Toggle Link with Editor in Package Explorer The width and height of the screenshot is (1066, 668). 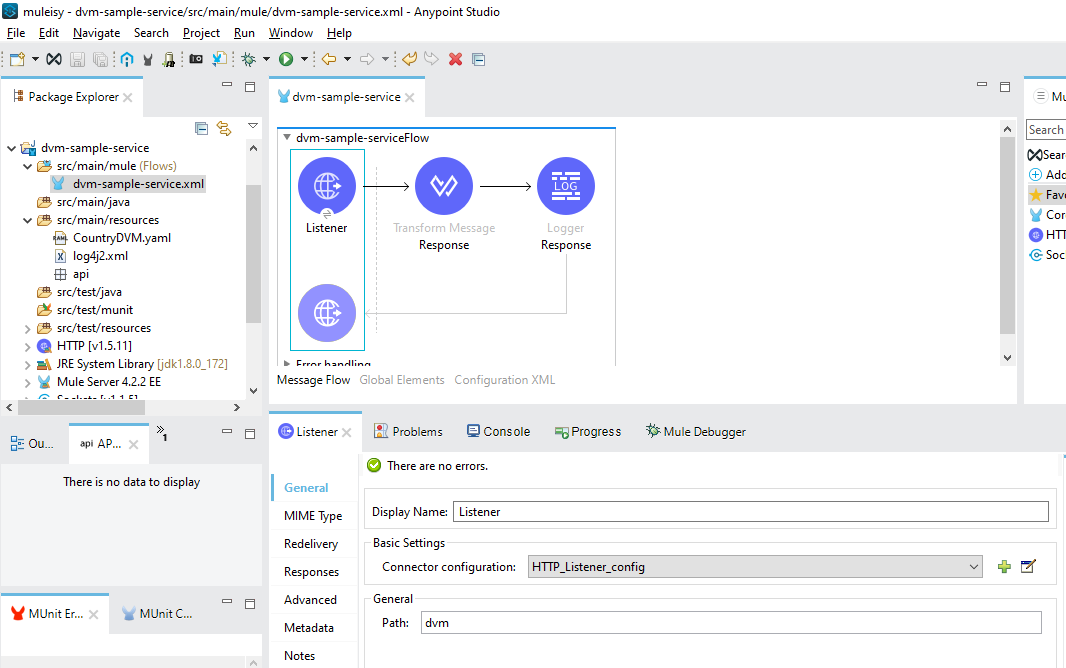click(x=224, y=128)
